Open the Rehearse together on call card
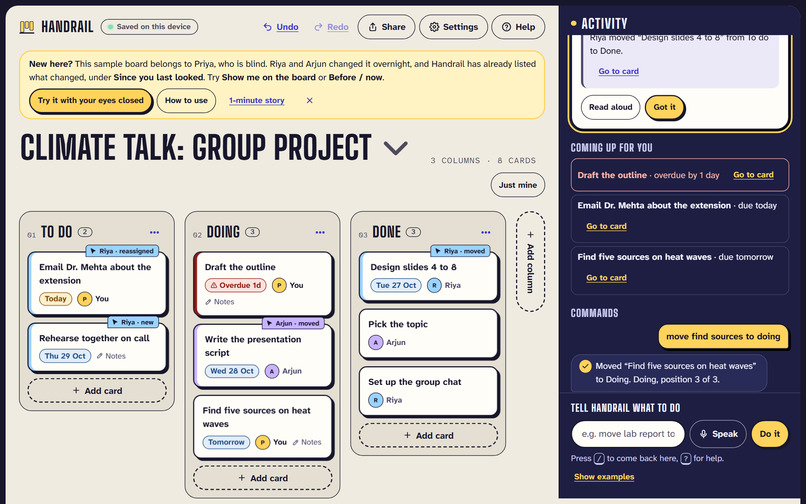 click(98, 347)
